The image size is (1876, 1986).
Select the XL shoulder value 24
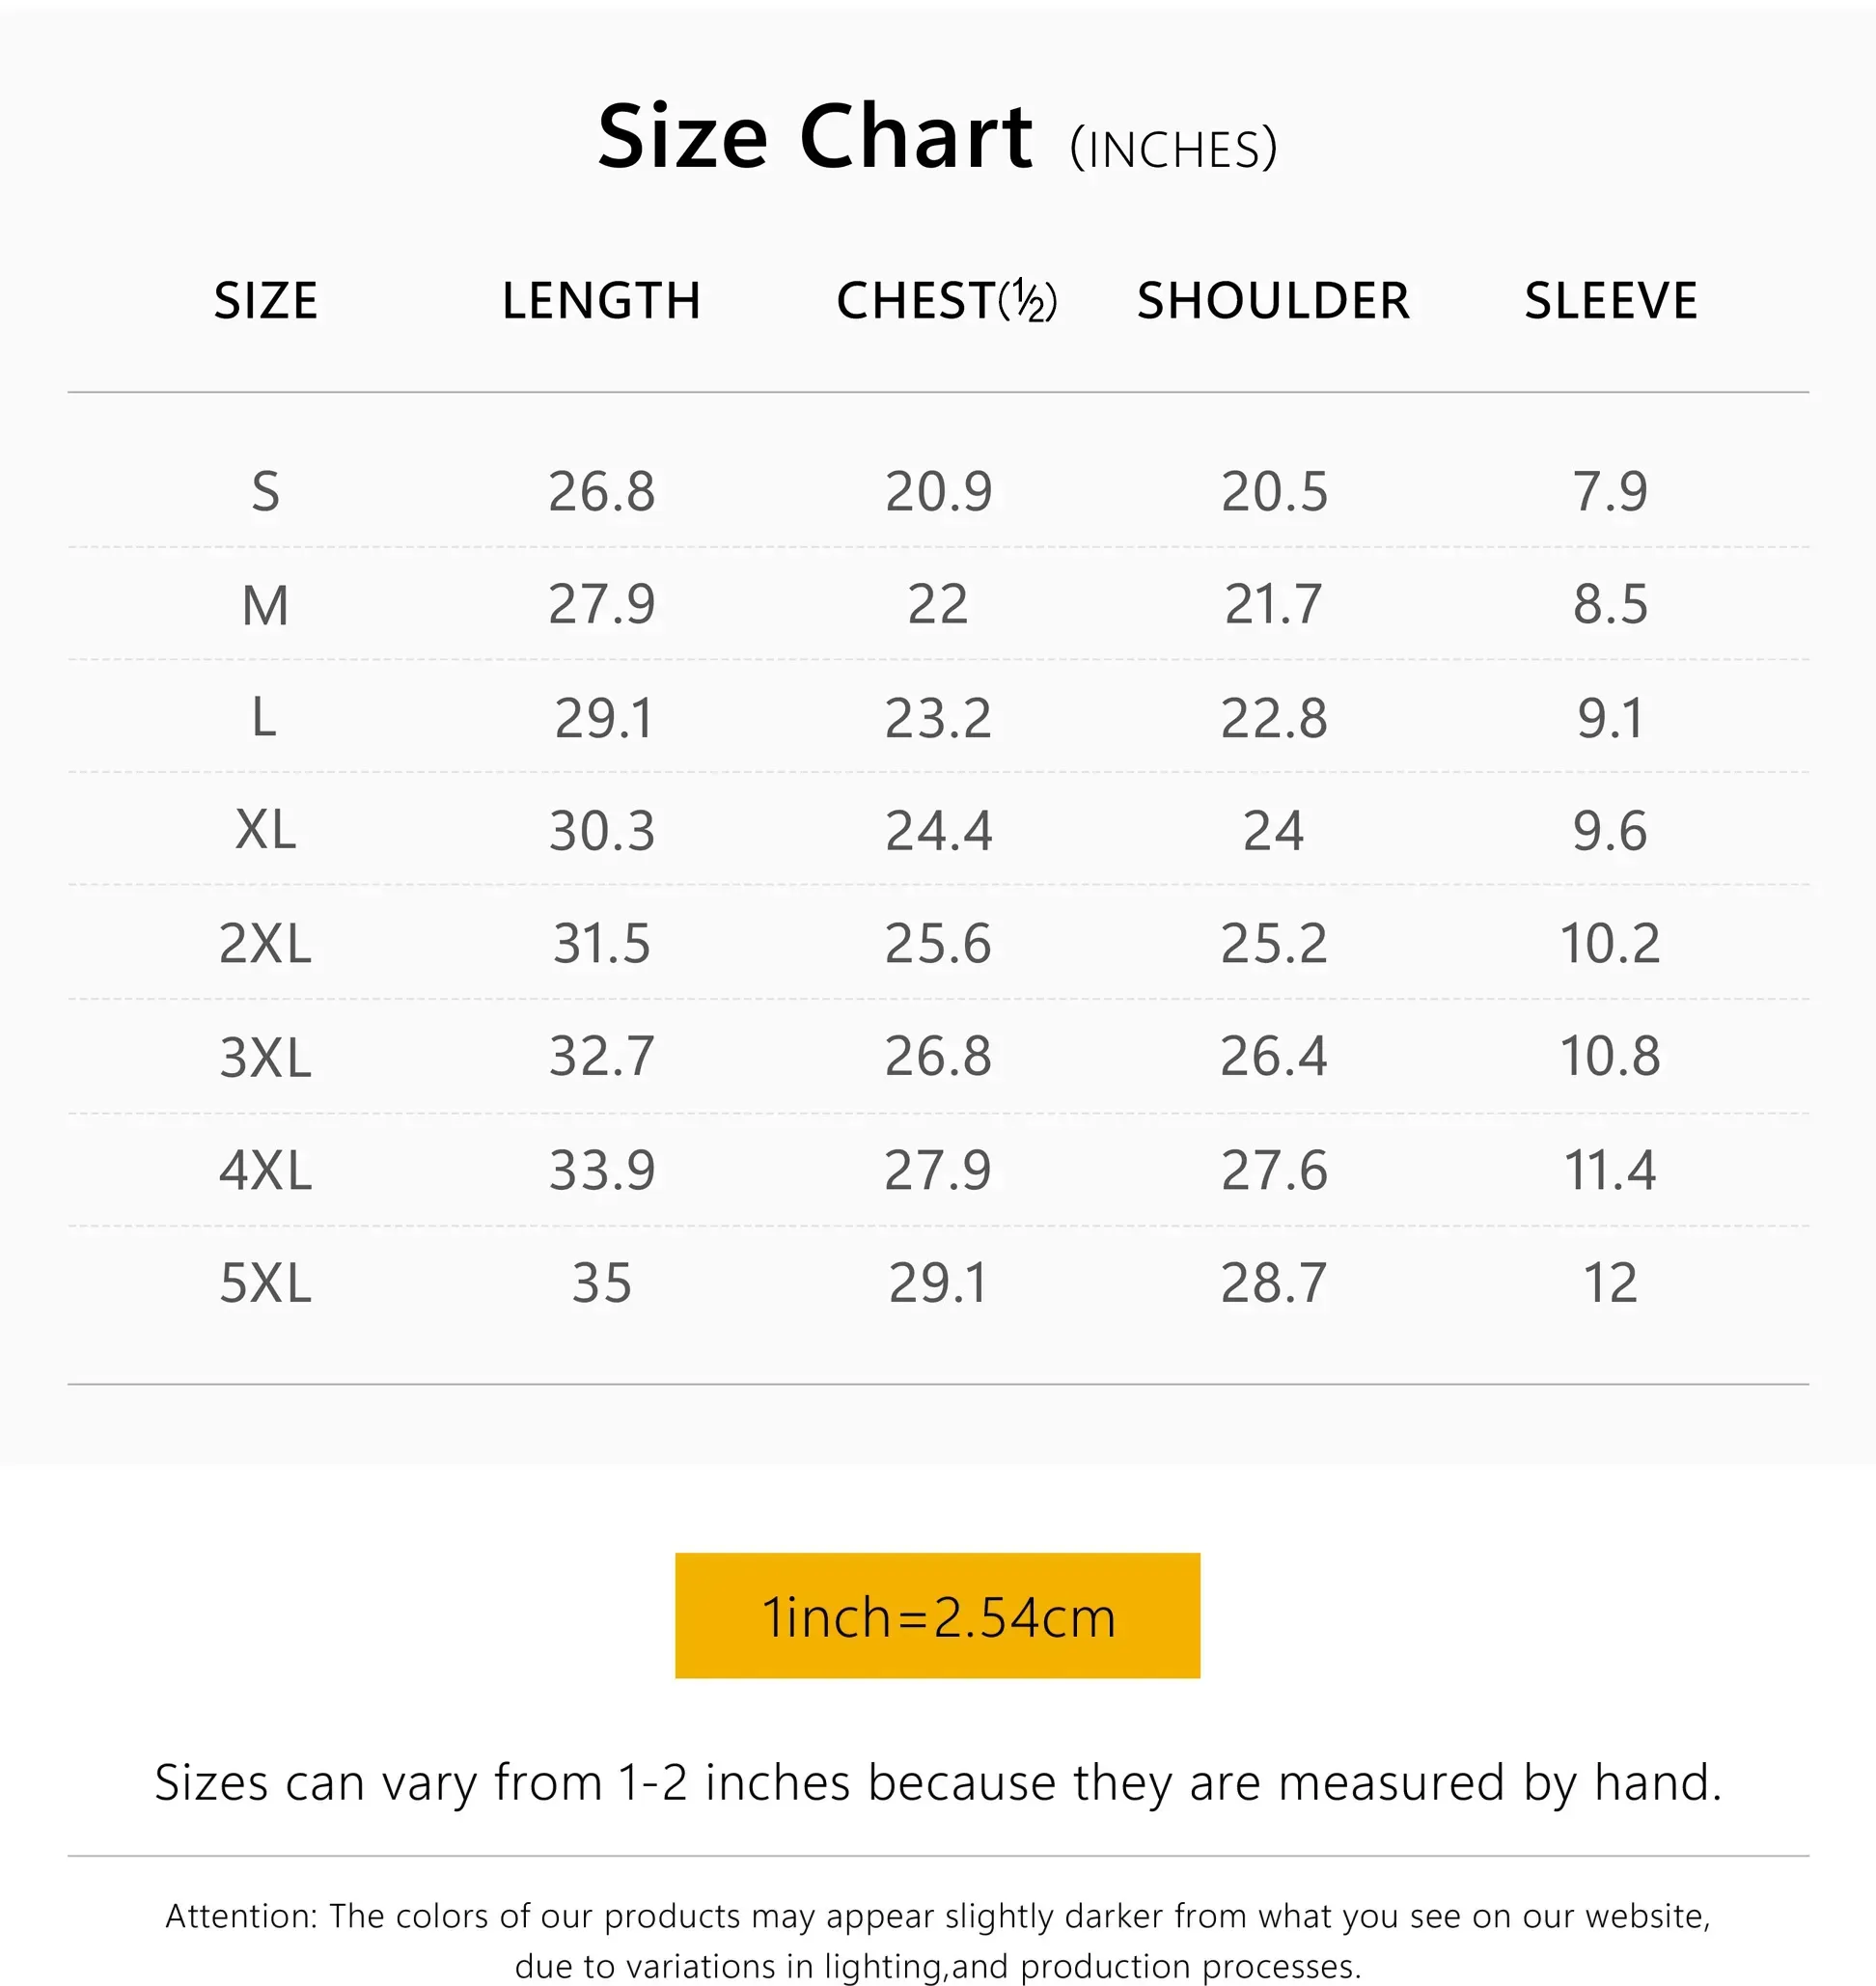pos(1273,830)
